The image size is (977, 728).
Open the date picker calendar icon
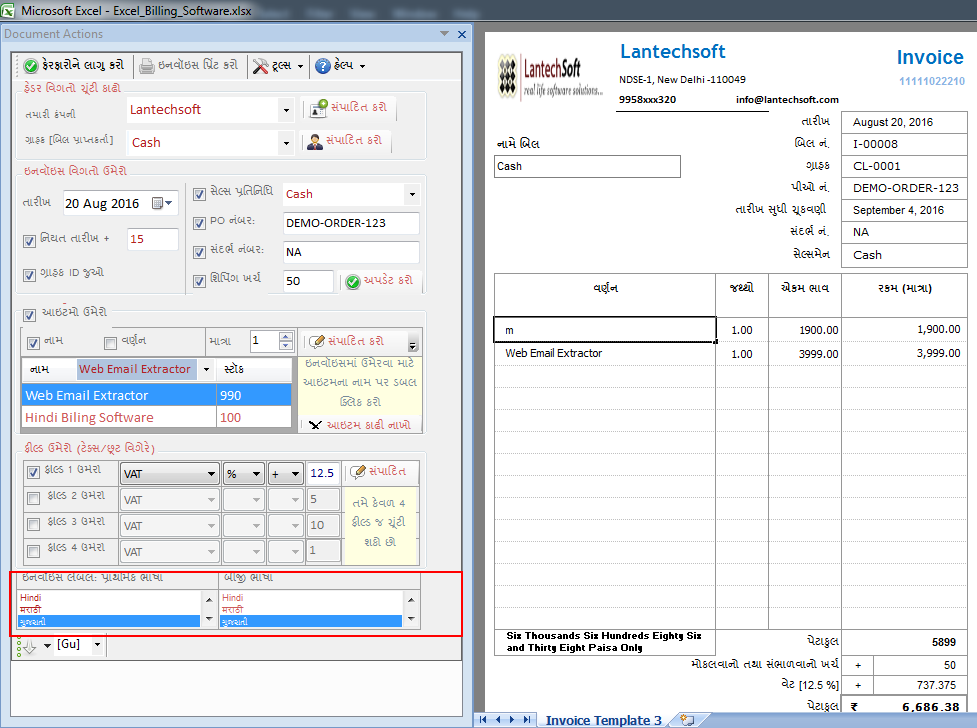click(x=158, y=203)
